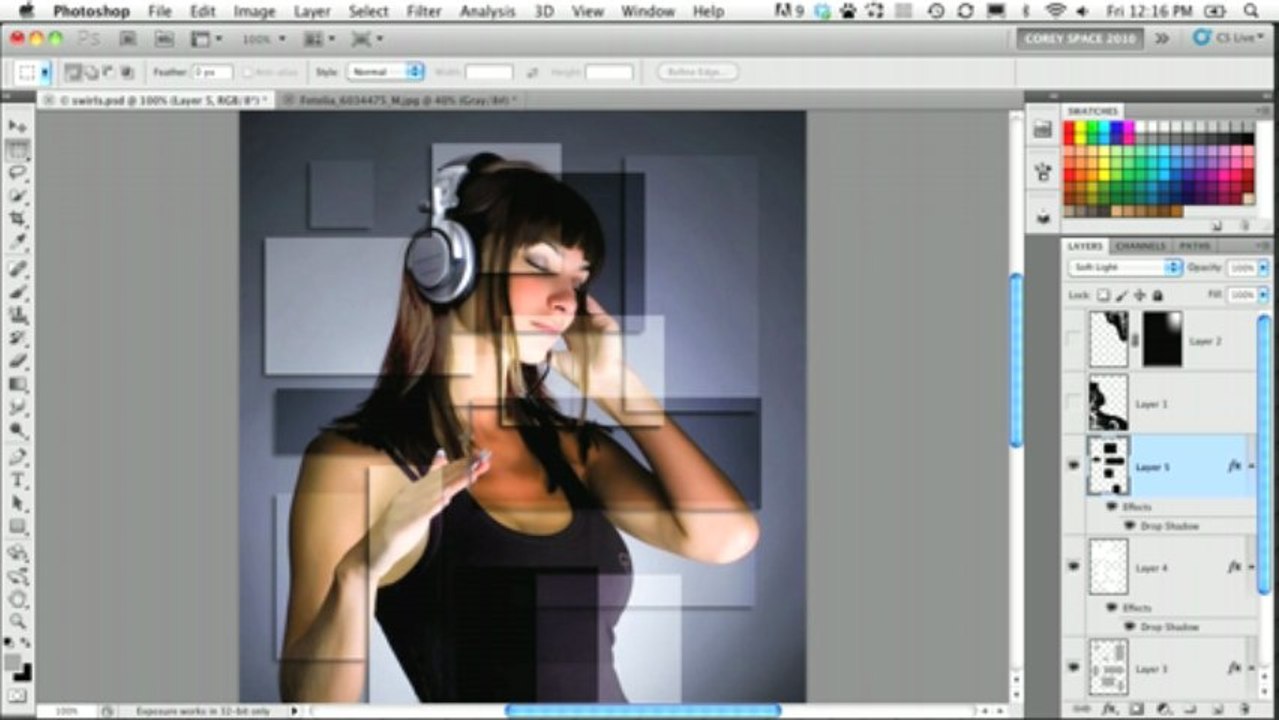The height and width of the screenshot is (720, 1279).
Task: Open the 100% zoom level dropdown
Action: tap(264, 39)
